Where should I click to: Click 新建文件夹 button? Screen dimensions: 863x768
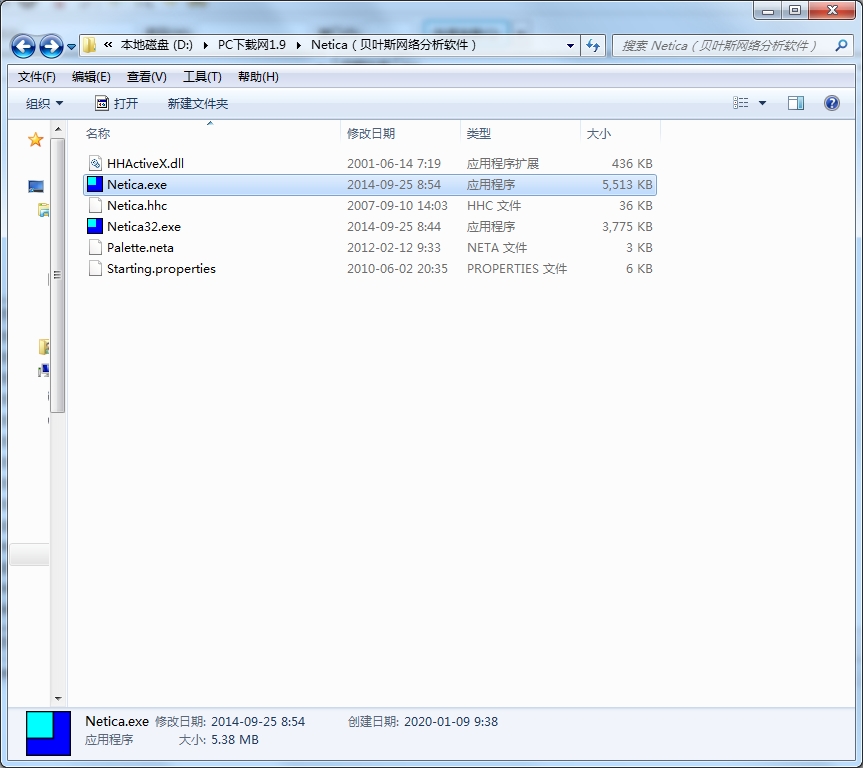point(198,104)
